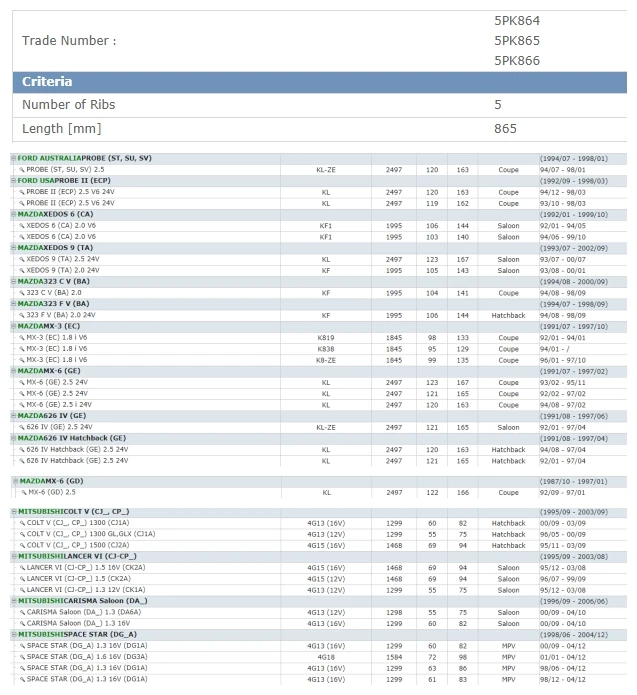This screenshot has height=695, width=637.
Task: Click the Criteria section header
Action: tap(320, 82)
